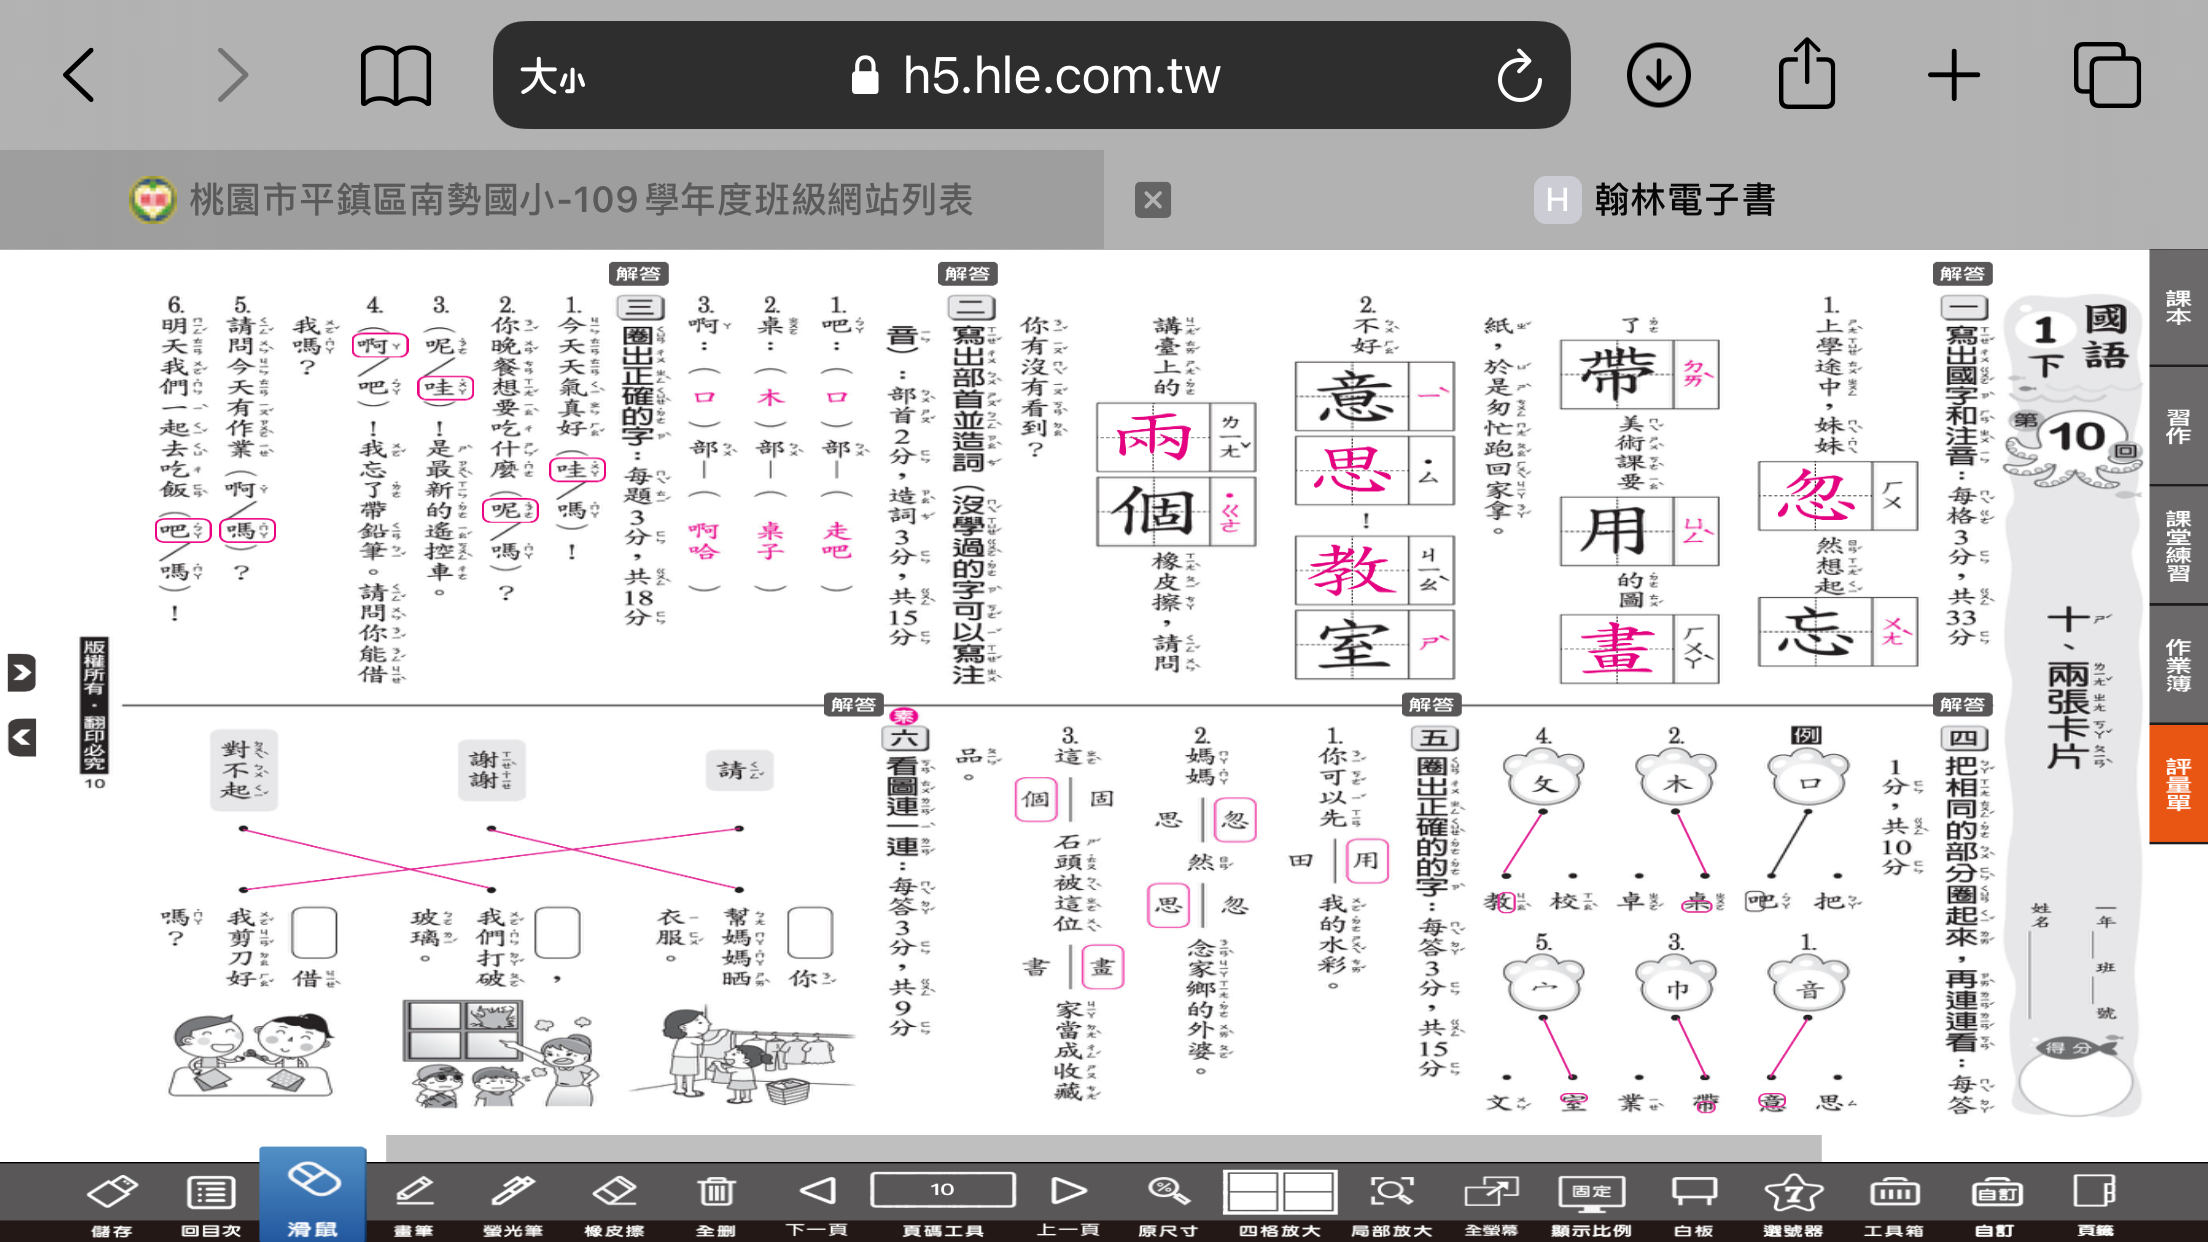Toggle 顯示比例 fixed display ratio
The width and height of the screenshot is (2208, 1242).
pos(1591,1203)
